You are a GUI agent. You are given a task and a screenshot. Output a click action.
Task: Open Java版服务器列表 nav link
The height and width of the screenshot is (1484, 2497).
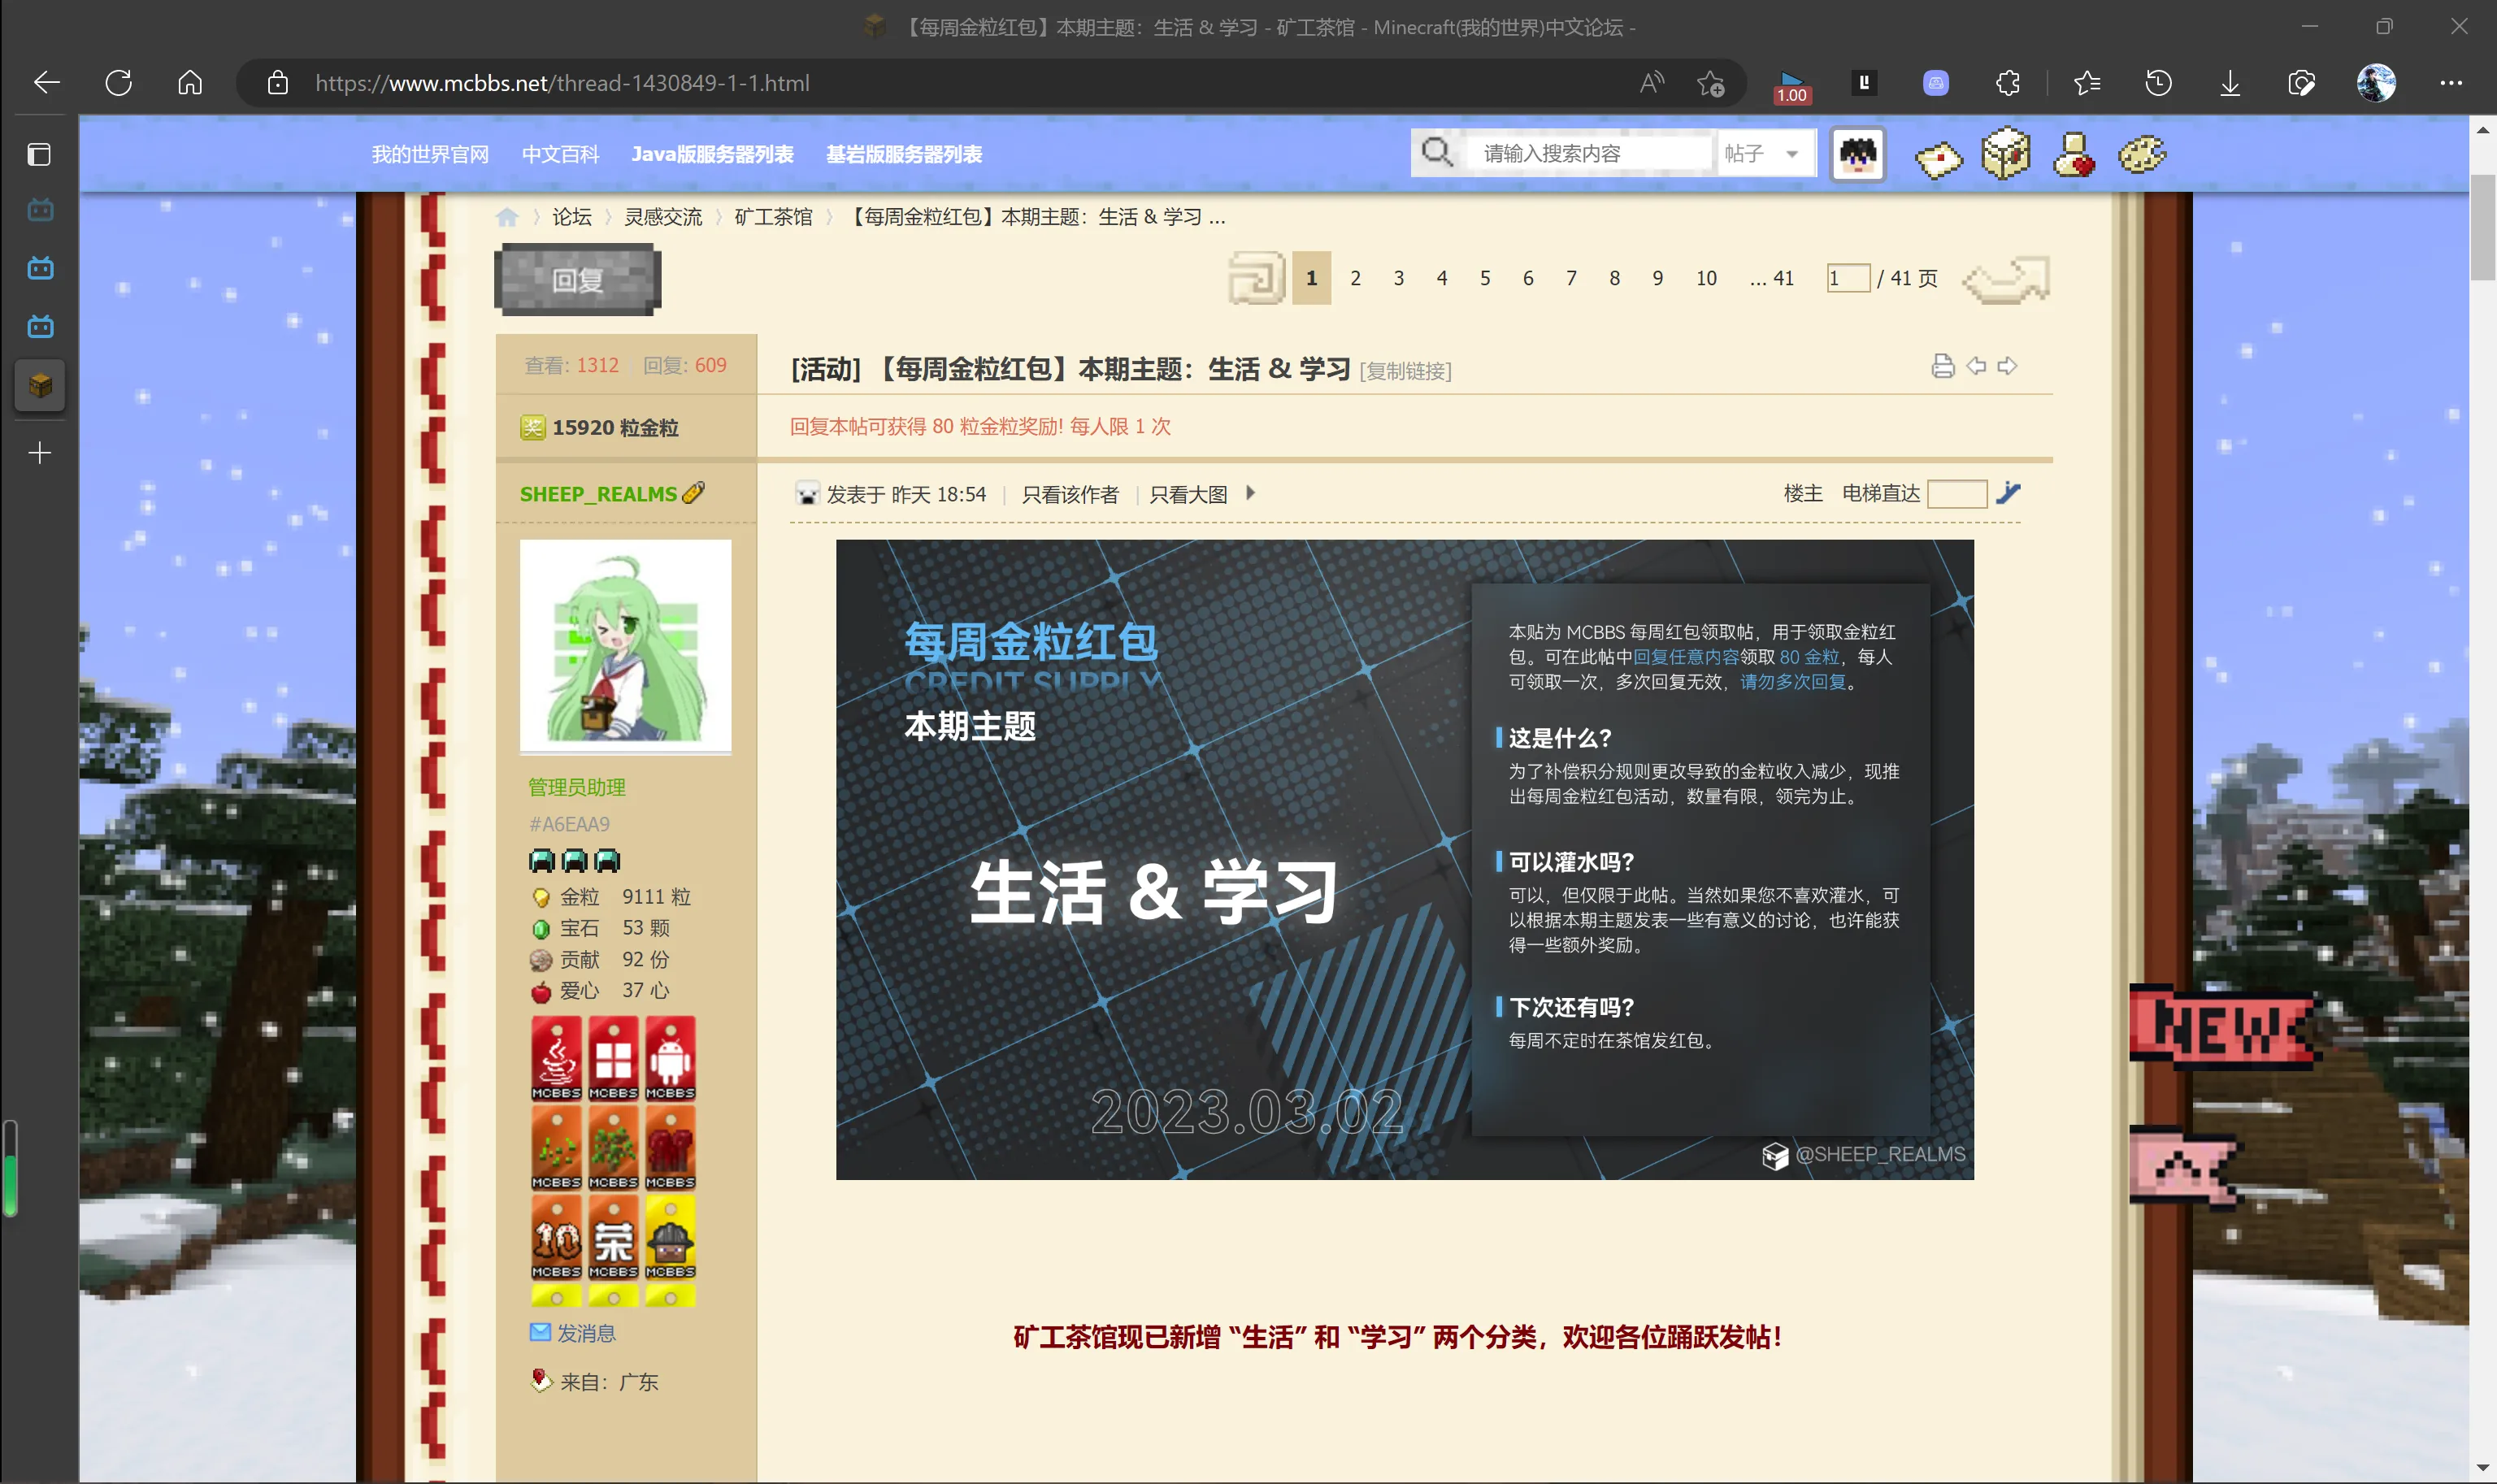[x=712, y=154]
